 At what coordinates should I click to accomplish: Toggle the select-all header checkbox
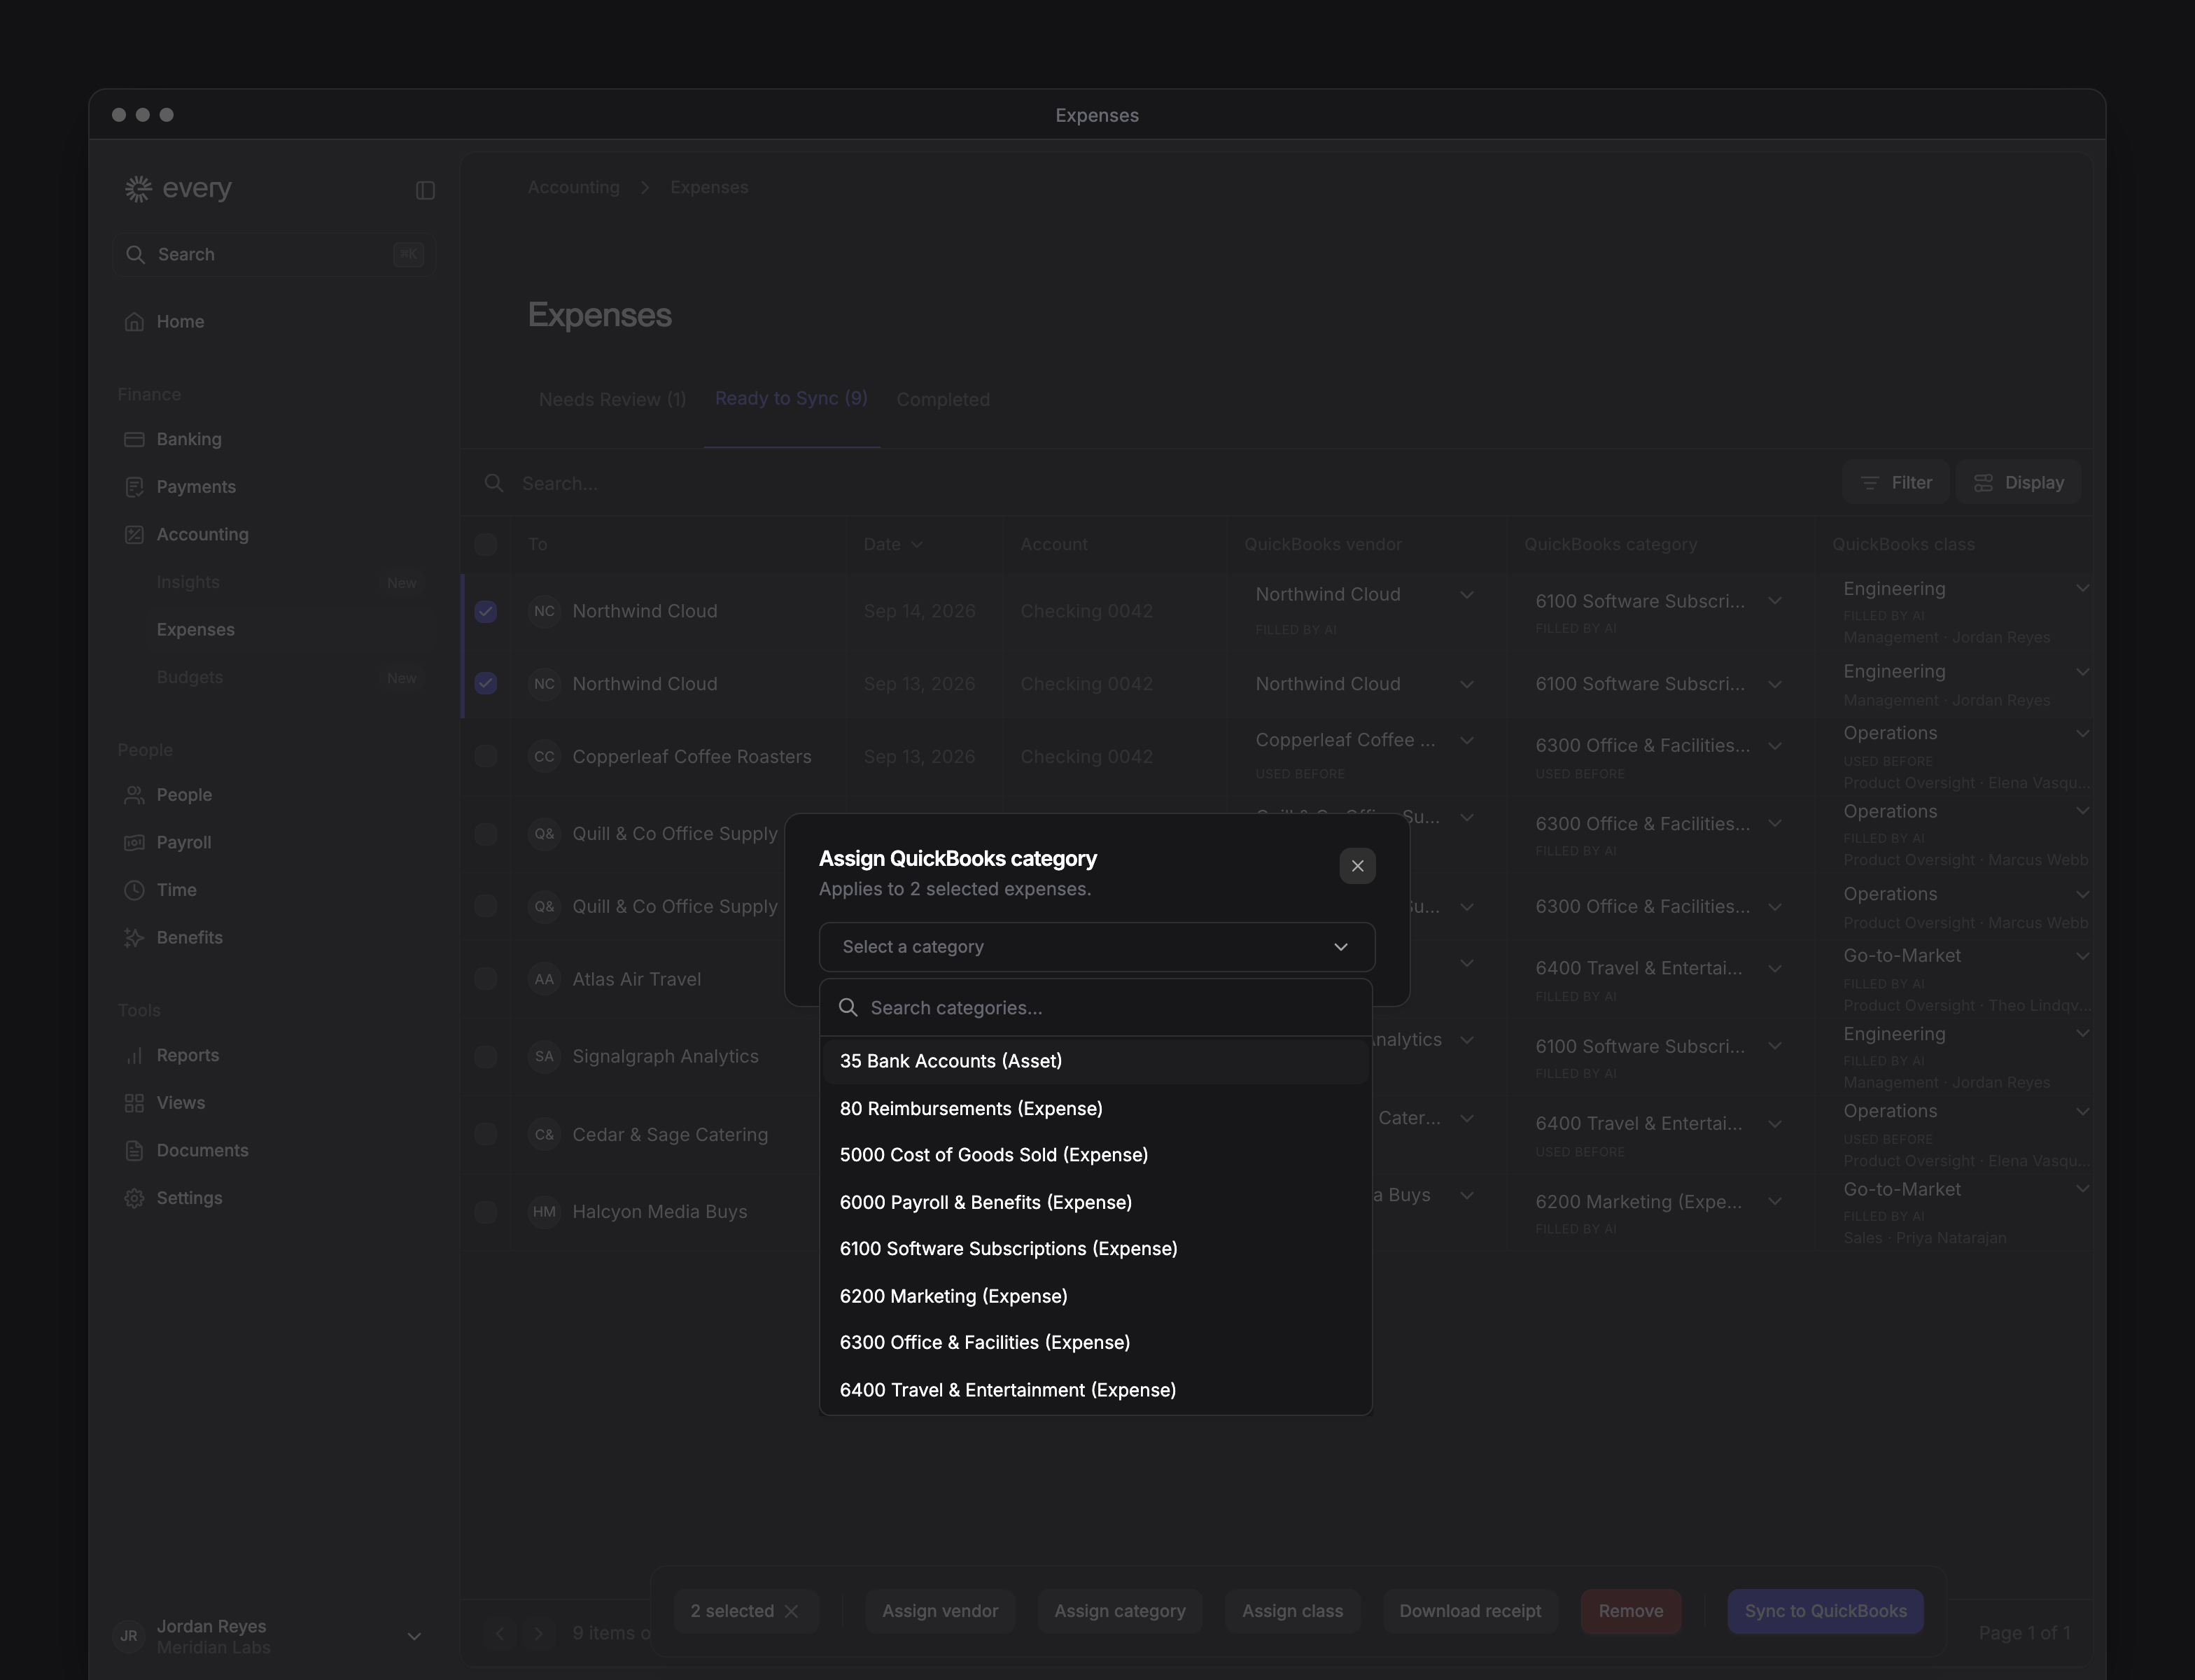point(486,544)
